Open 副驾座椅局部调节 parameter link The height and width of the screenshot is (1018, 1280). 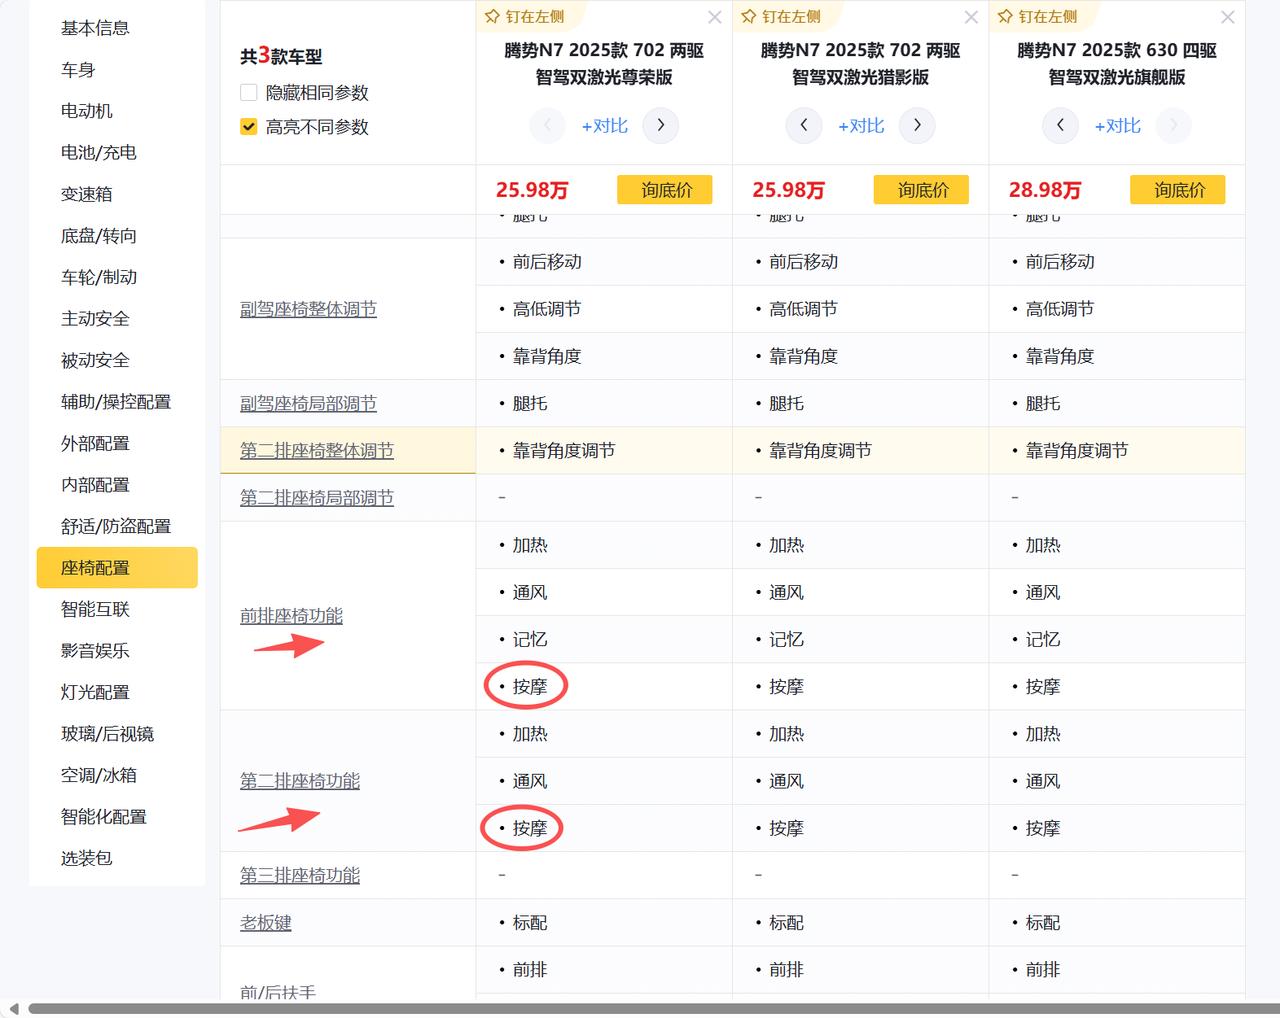[x=308, y=404]
